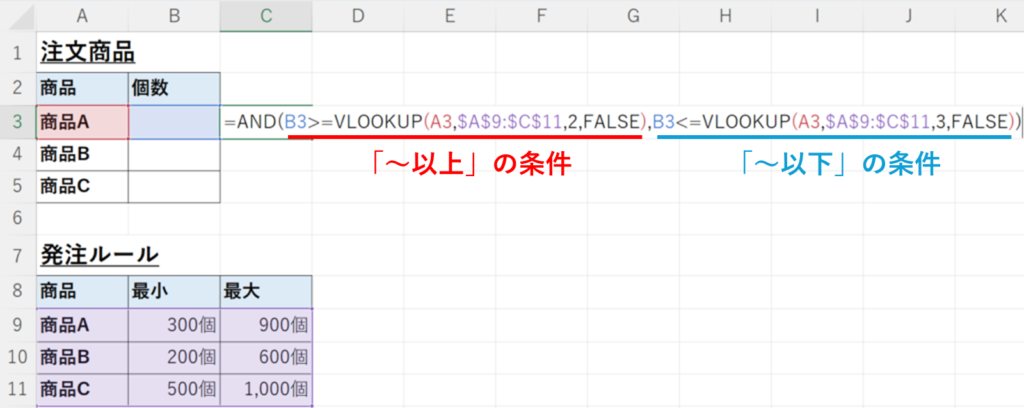Select row 5 header
The height and width of the screenshot is (408, 1024).
(18, 187)
